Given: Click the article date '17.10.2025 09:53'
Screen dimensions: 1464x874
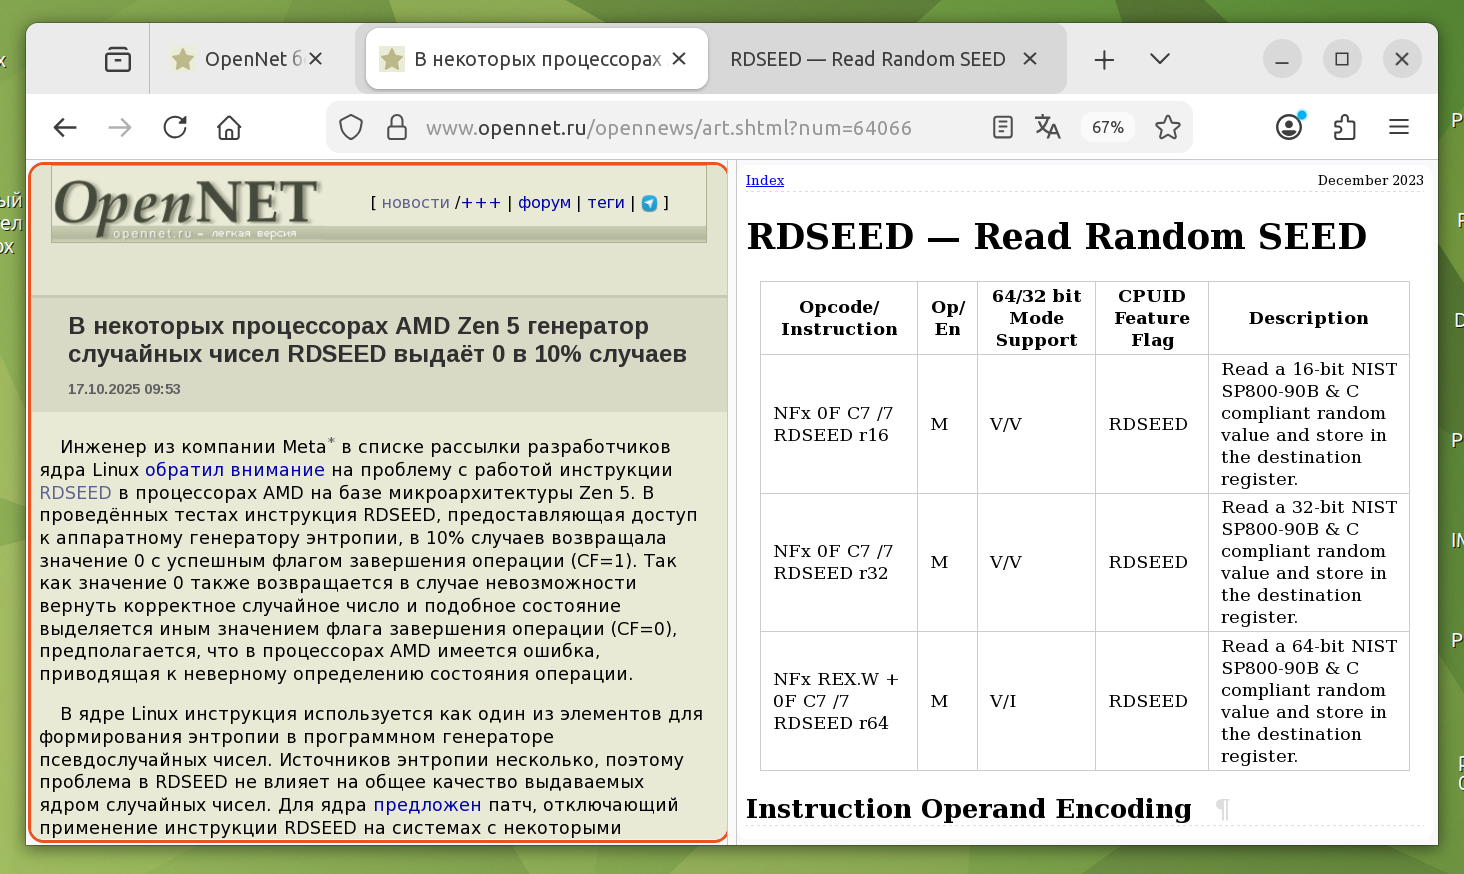Looking at the screenshot, I should [x=124, y=389].
